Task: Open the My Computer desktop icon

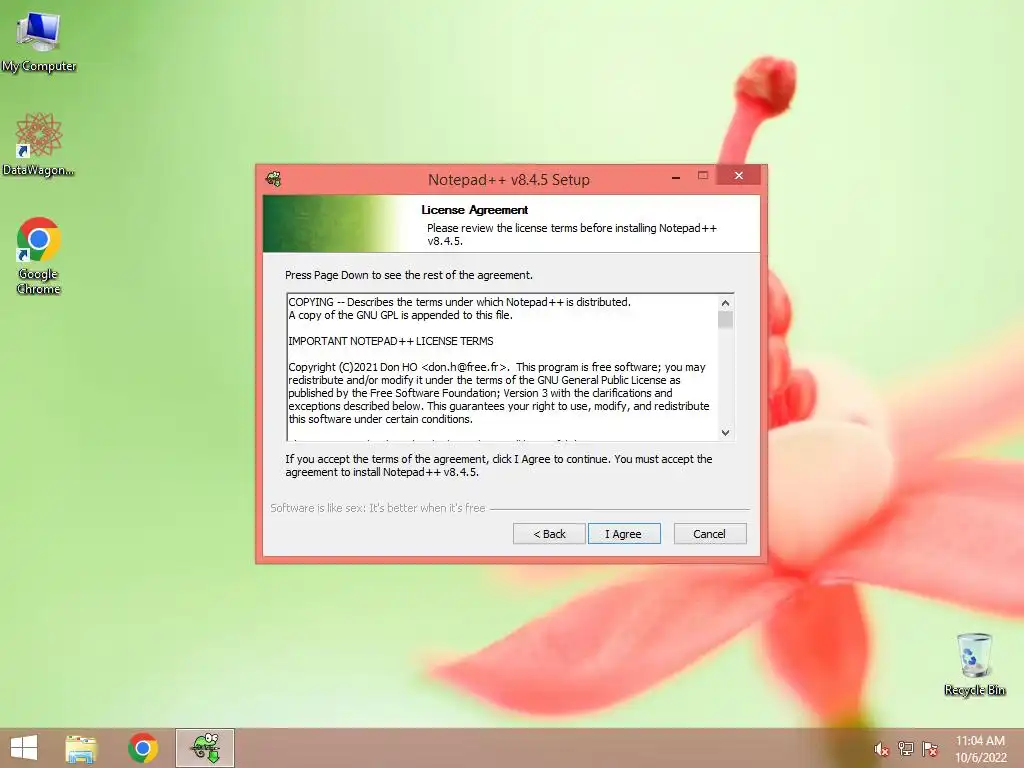Action: coord(39,42)
